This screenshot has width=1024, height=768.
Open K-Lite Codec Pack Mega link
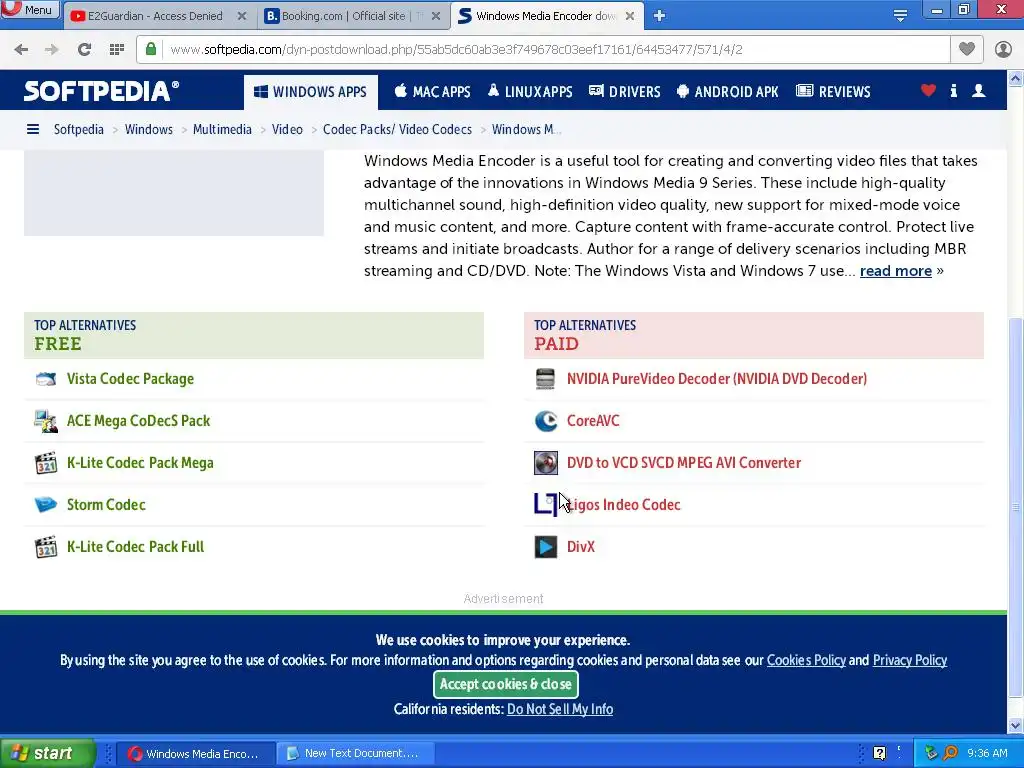[x=140, y=462]
